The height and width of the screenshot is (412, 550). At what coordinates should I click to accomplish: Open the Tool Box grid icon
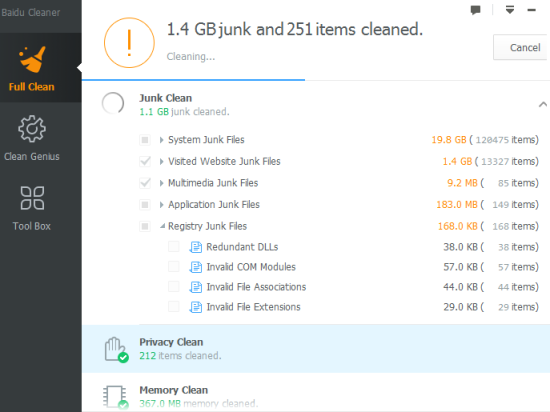point(32,198)
